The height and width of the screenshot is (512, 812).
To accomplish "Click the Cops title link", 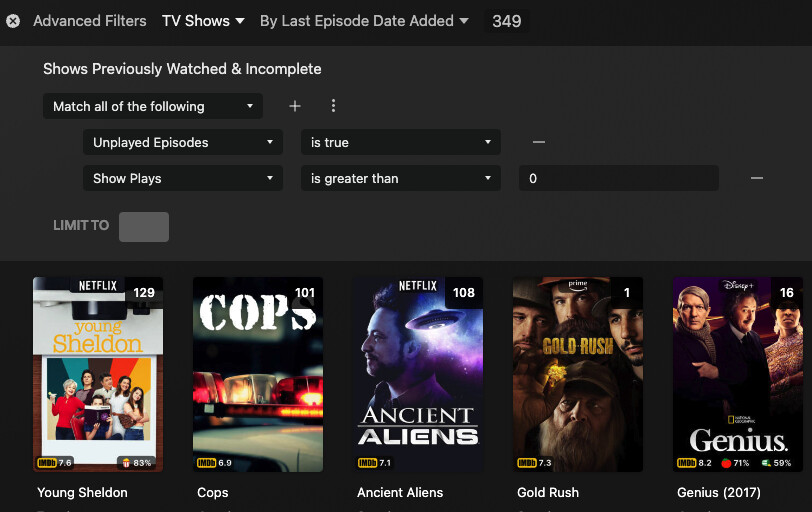I will [x=213, y=492].
